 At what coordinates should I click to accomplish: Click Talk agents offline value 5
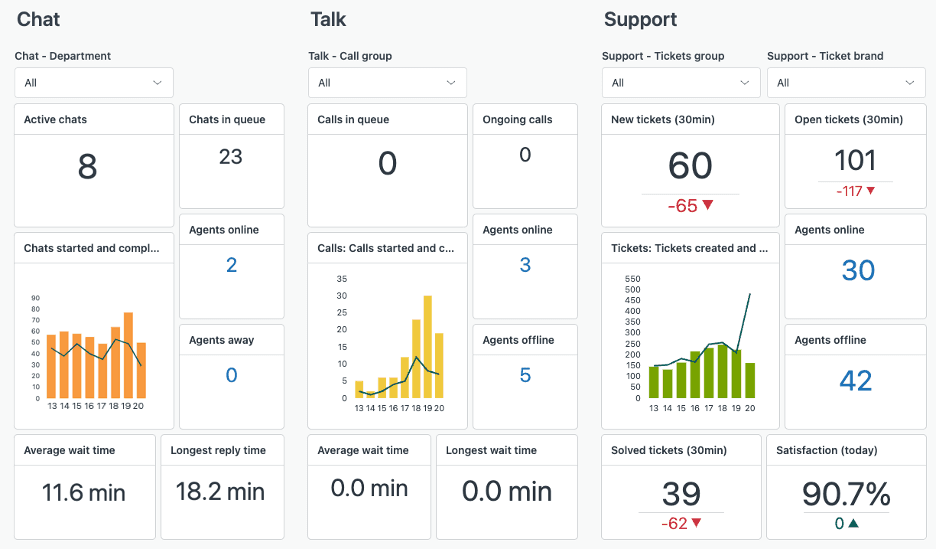[525, 375]
